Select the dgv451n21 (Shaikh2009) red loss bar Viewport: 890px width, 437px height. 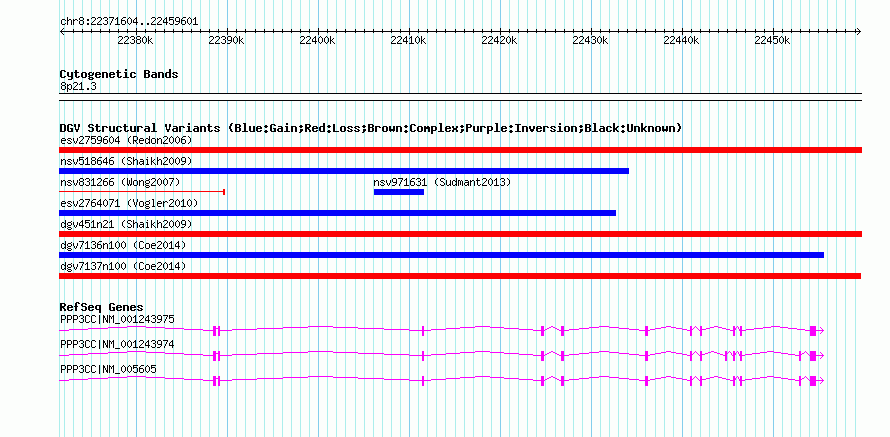pyautogui.click(x=460, y=234)
